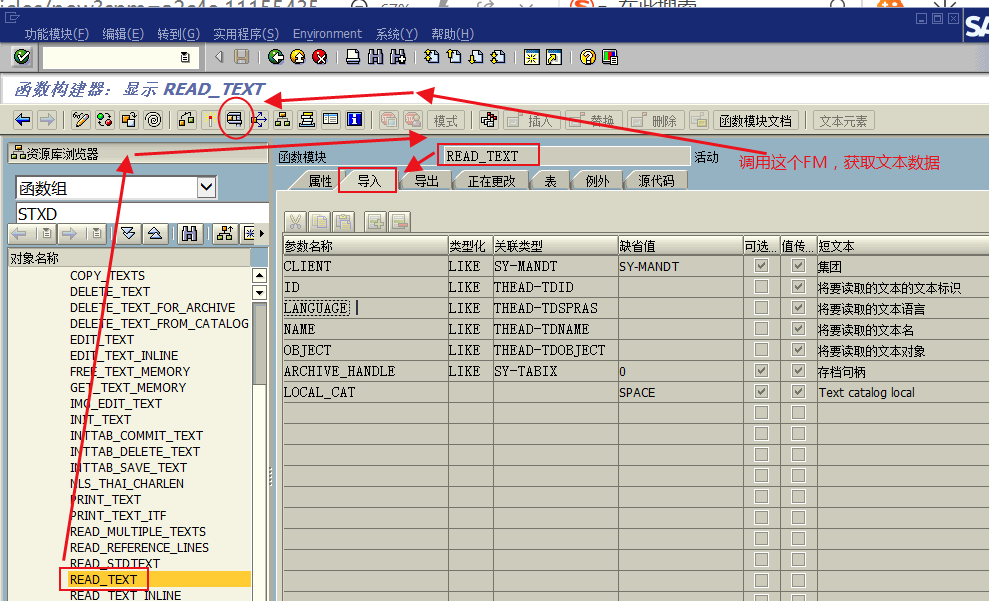Toggle Pass Value checkbox for CLIENT parameter
The height and width of the screenshot is (601, 989).
coord(799,265)
